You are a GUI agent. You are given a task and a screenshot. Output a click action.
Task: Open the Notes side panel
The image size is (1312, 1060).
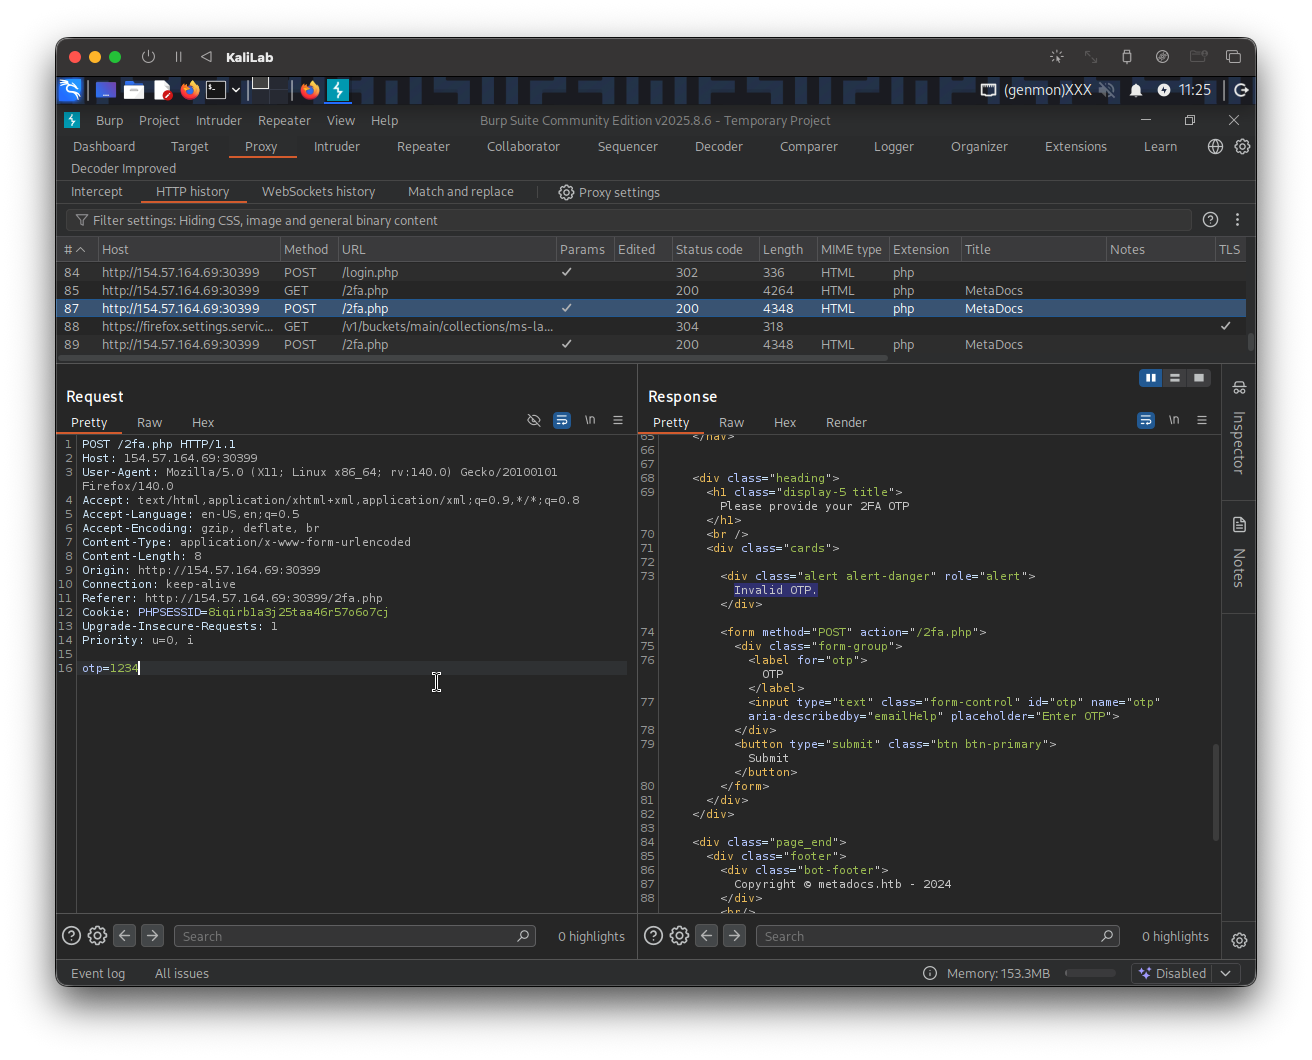tap(1238, 555)
